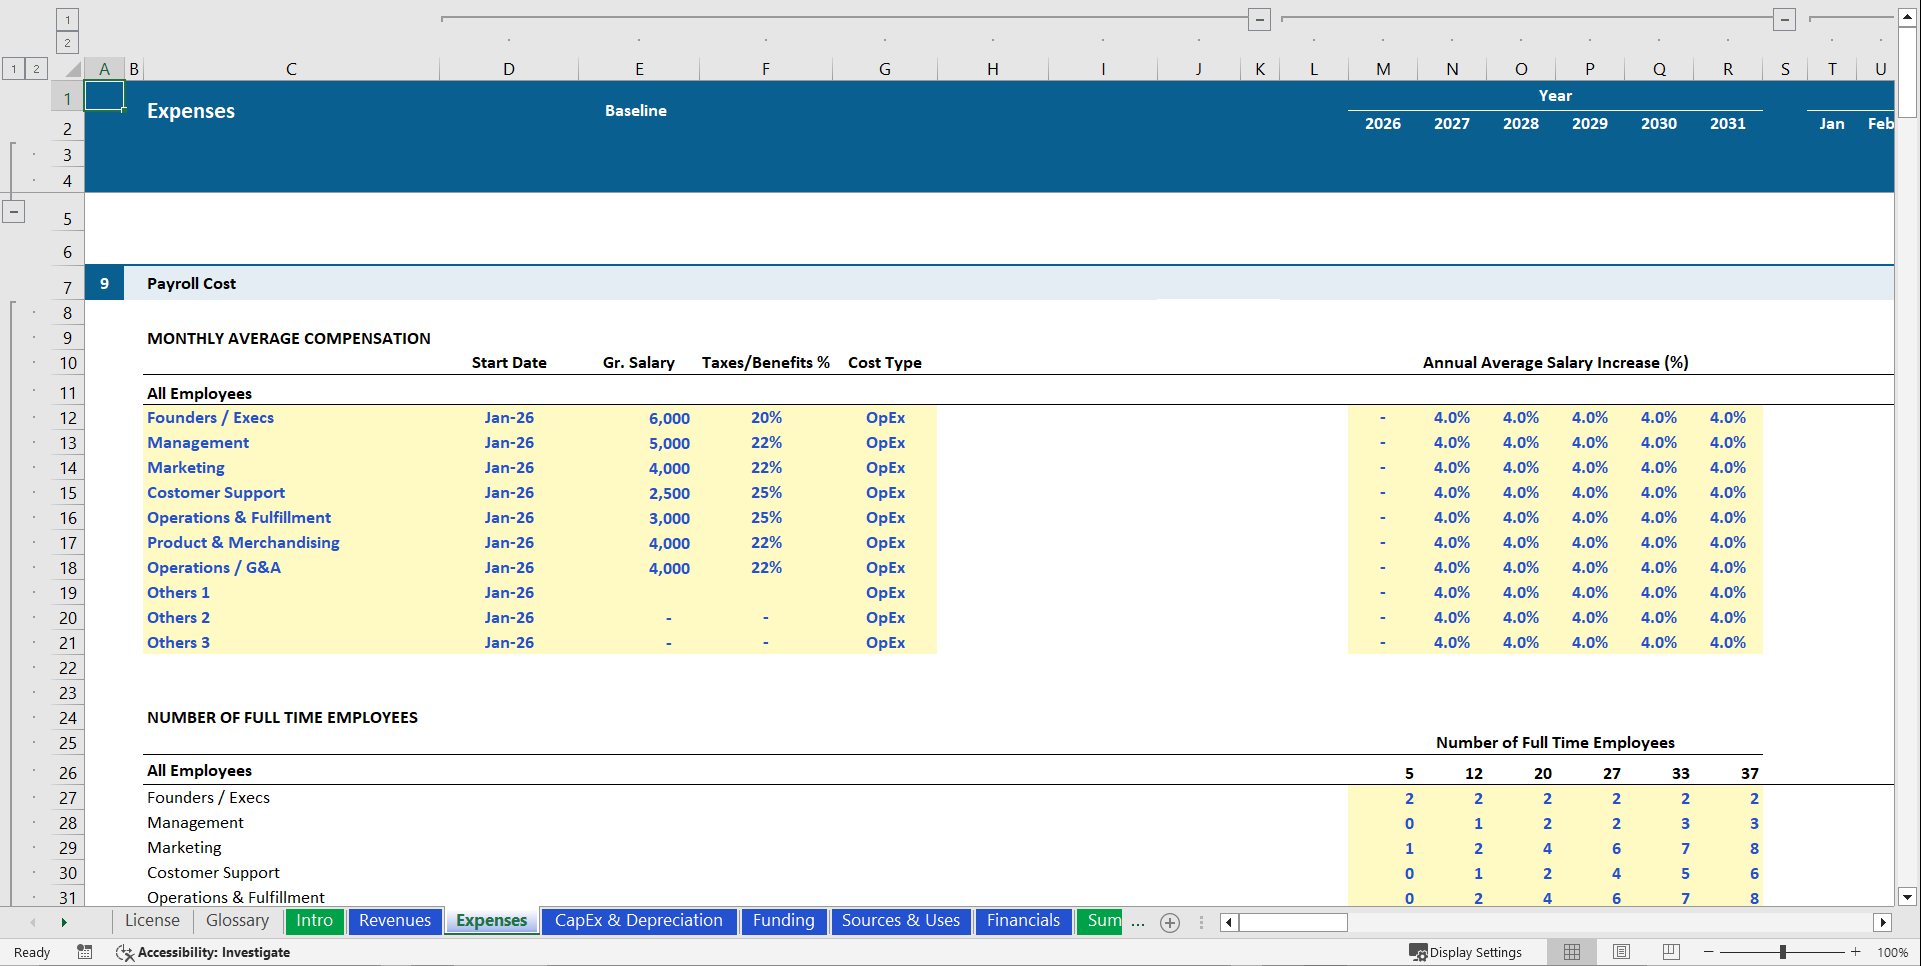Open Page Break Preview mode
1921x966 pixels.
pos(1669,952)
